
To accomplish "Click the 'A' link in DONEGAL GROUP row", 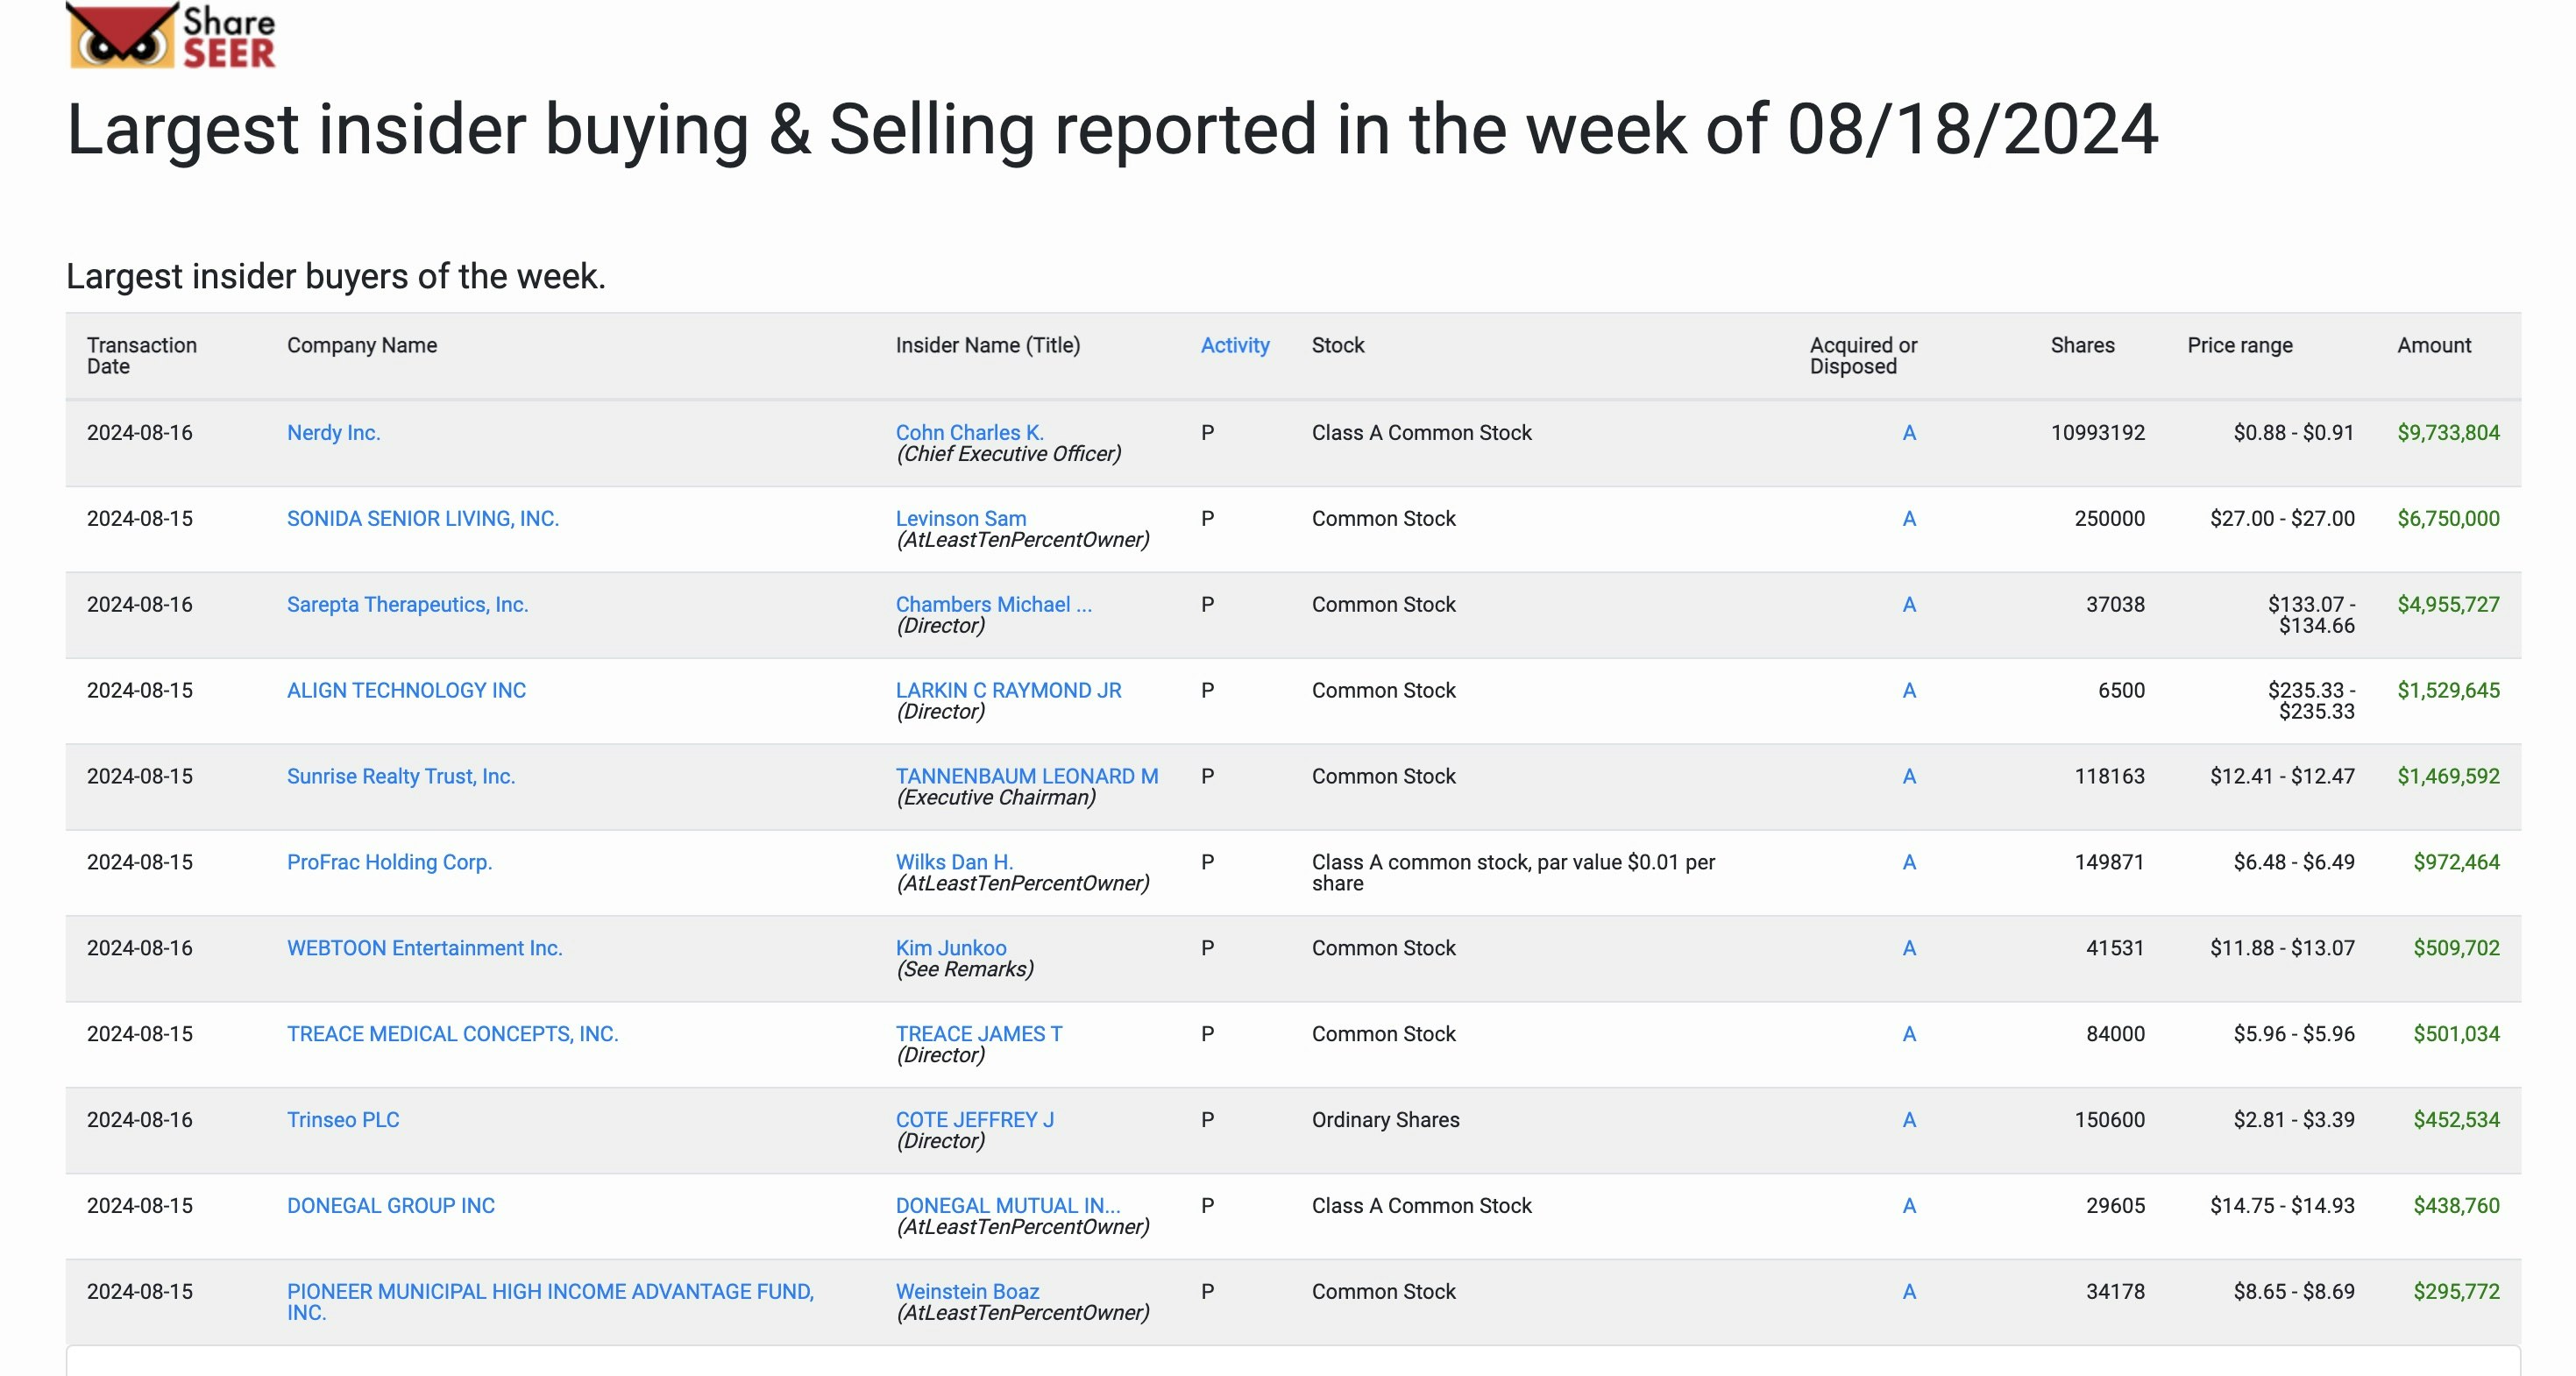I will click(1908, 1206).
